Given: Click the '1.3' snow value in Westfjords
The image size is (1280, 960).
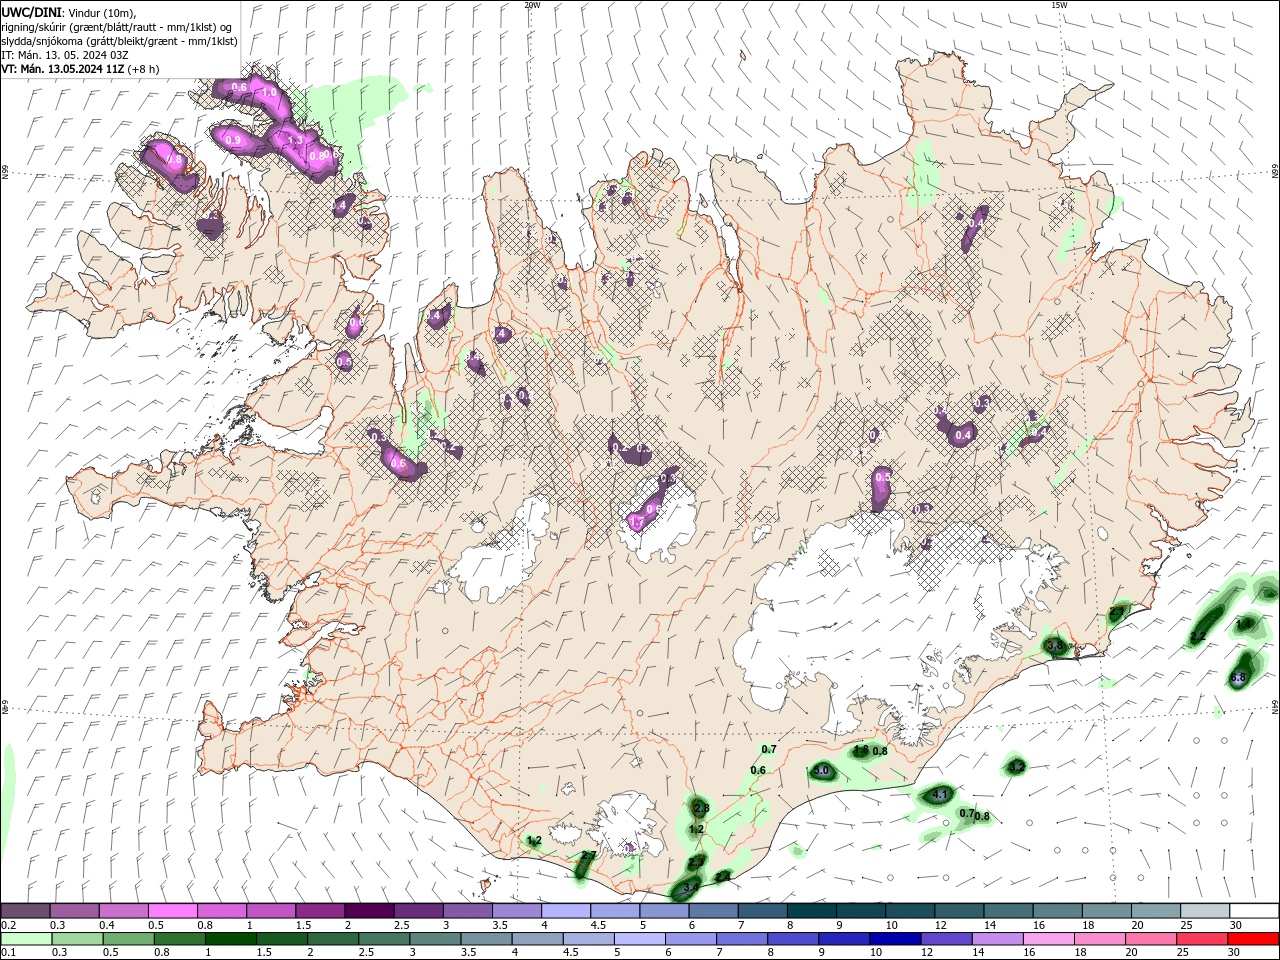Looking at the screenshot, I should pos(295,140).
